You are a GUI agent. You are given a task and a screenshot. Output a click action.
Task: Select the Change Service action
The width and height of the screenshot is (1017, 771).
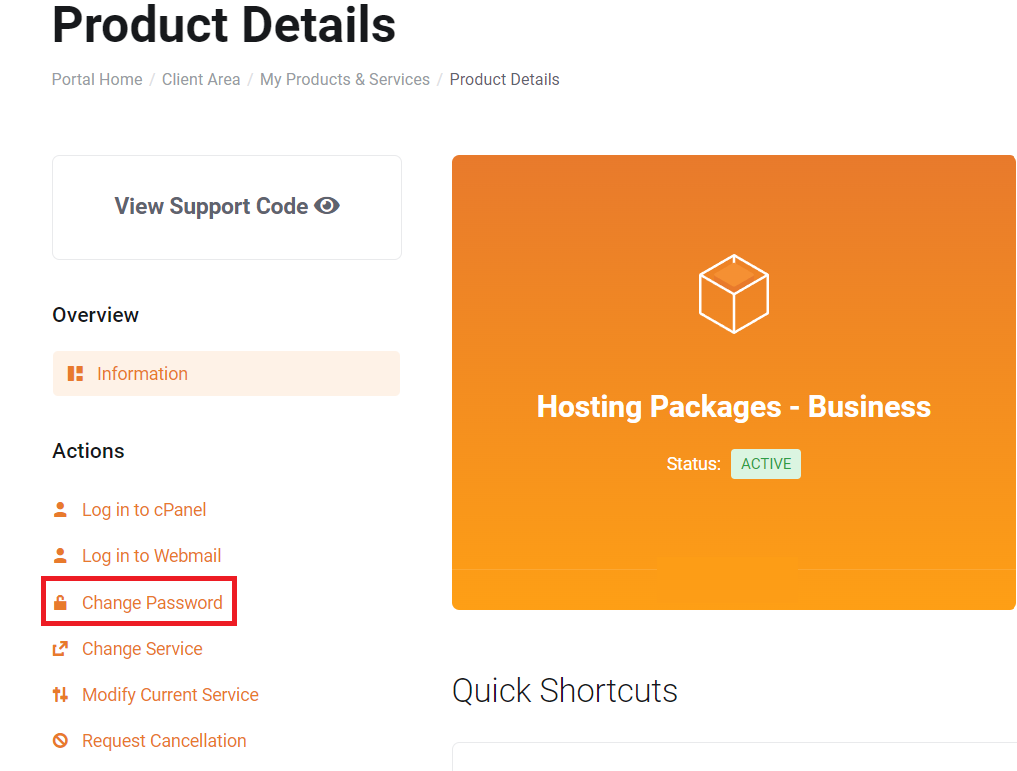point(142,649)
